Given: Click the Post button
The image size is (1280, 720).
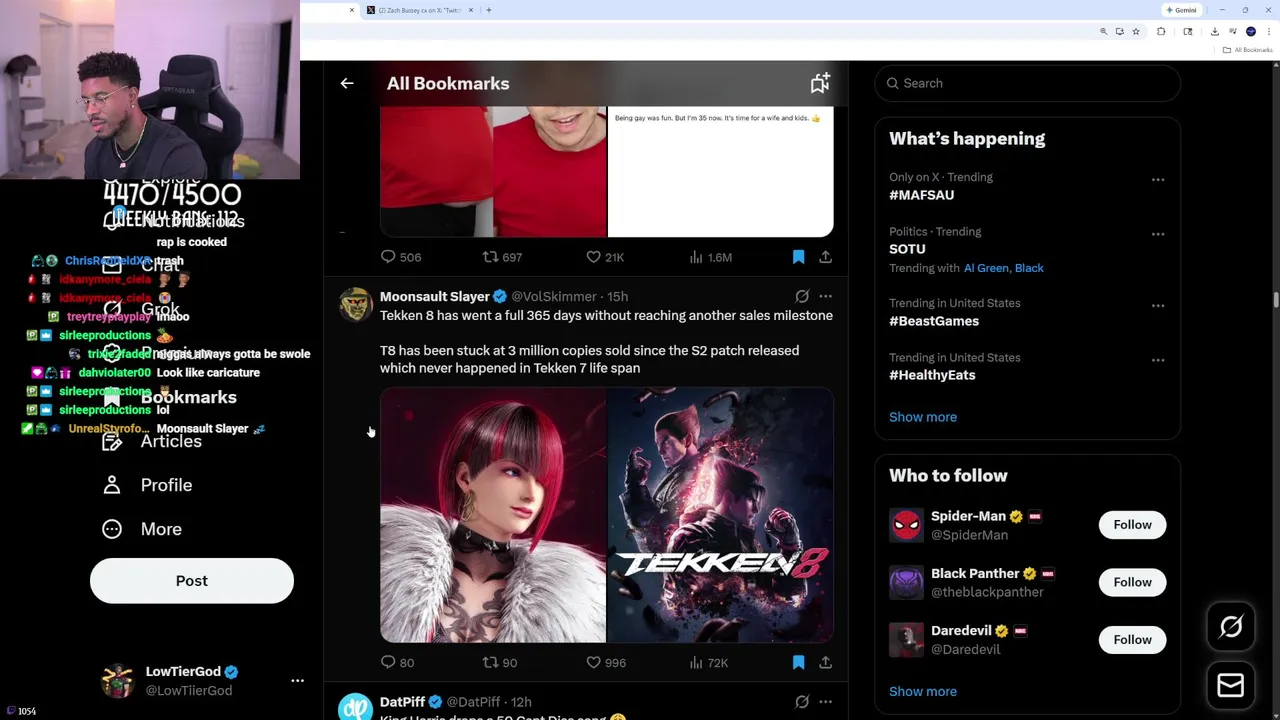Looking at the screenshot, I should click(192, 581).
